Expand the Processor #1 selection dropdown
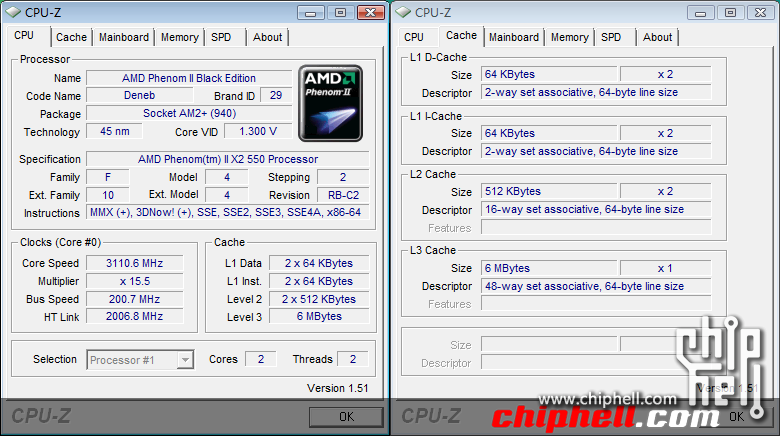Screen dimensions: 780x436 (x=185, y=360)
